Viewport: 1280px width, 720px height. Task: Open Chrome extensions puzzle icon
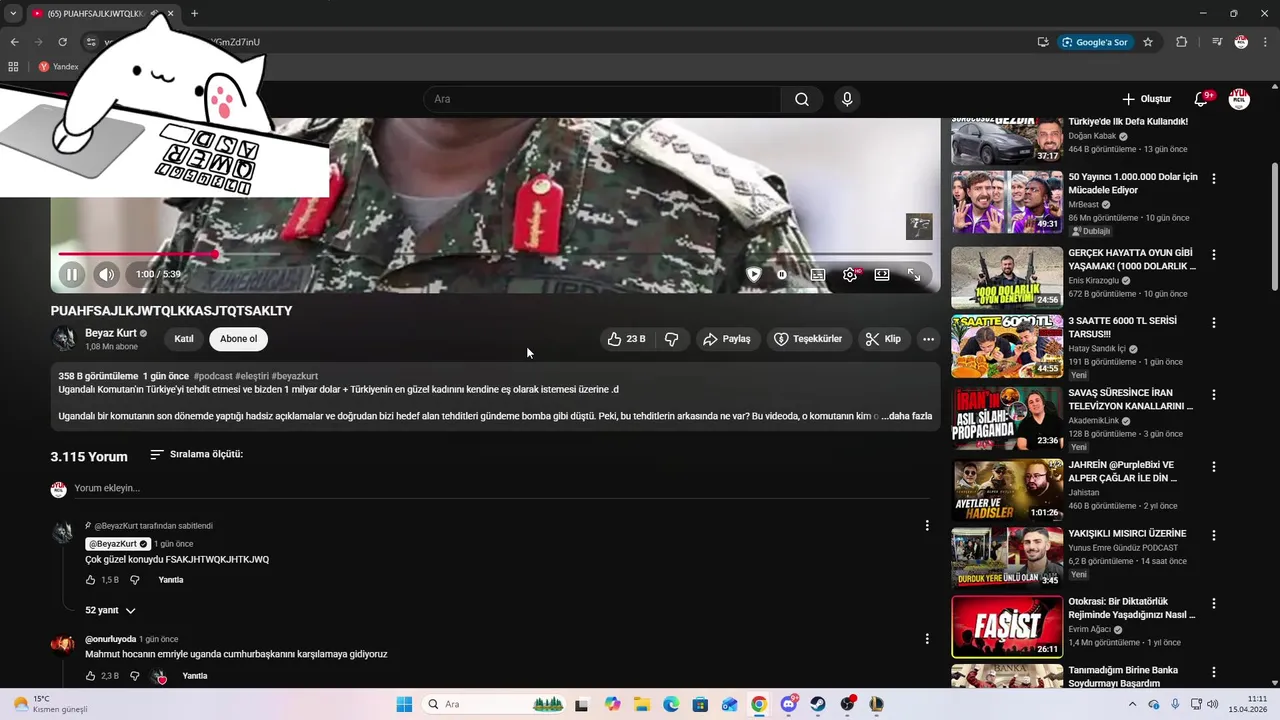(1181, 42)
